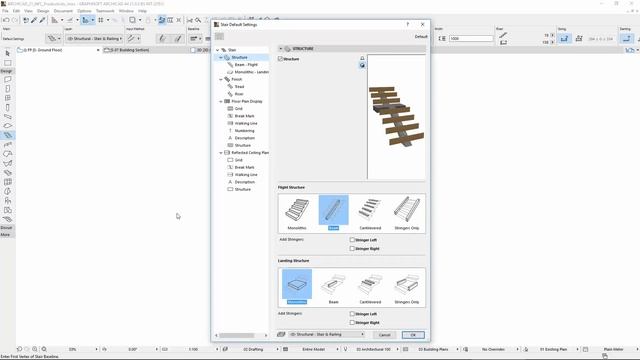This screenshot has height=360, width=640.
Task: Select Cantilevered landing structure option
Action: [x=370, y=287]
